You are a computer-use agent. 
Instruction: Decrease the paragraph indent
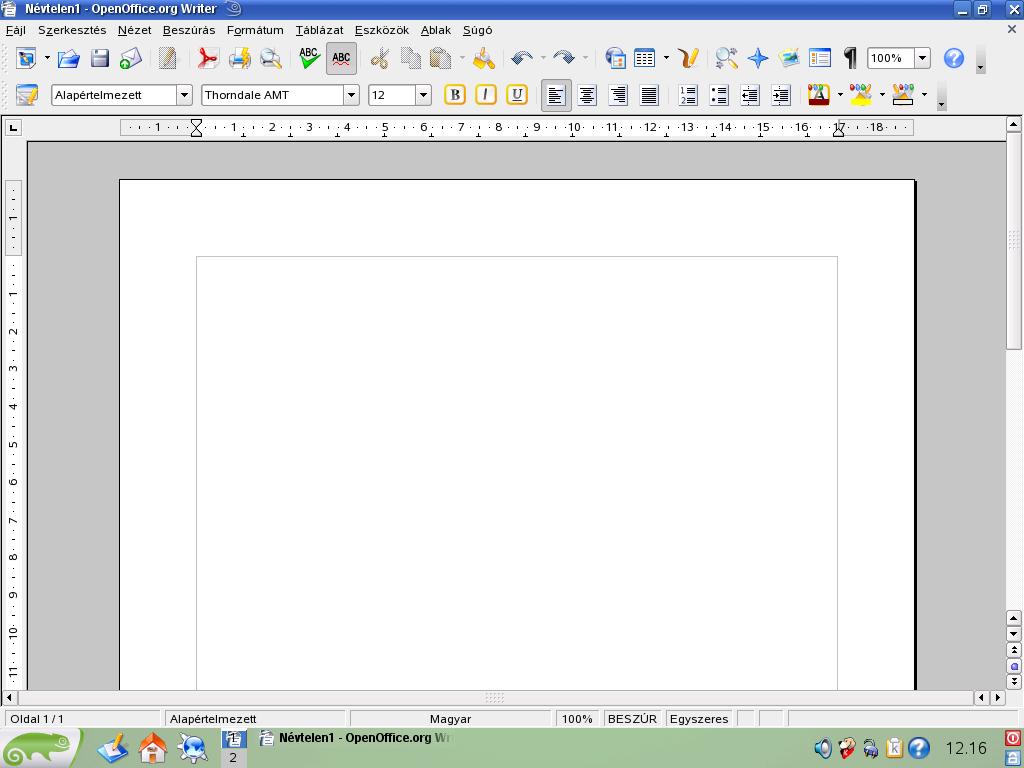[750, 95]
